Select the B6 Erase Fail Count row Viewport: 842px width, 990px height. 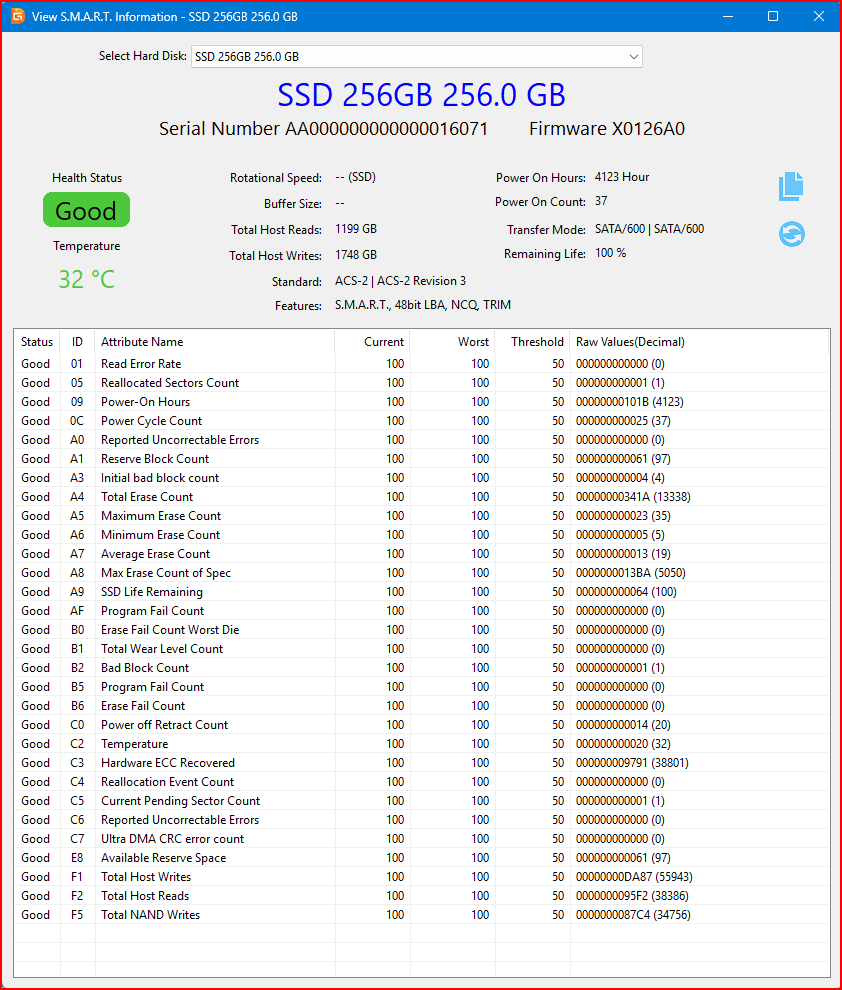tap(422, 705)
